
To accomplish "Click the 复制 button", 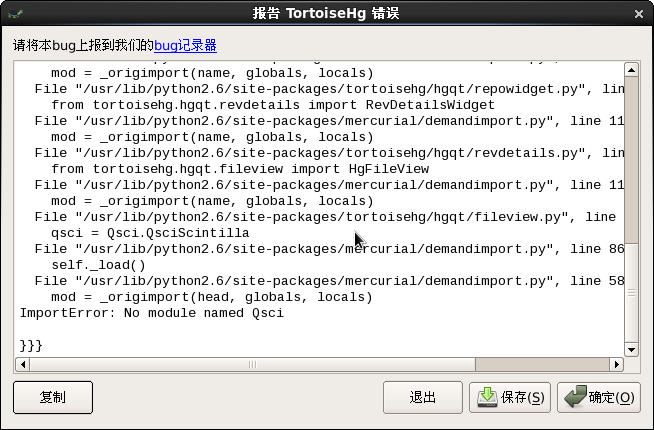I will click(x=53, y=397).
